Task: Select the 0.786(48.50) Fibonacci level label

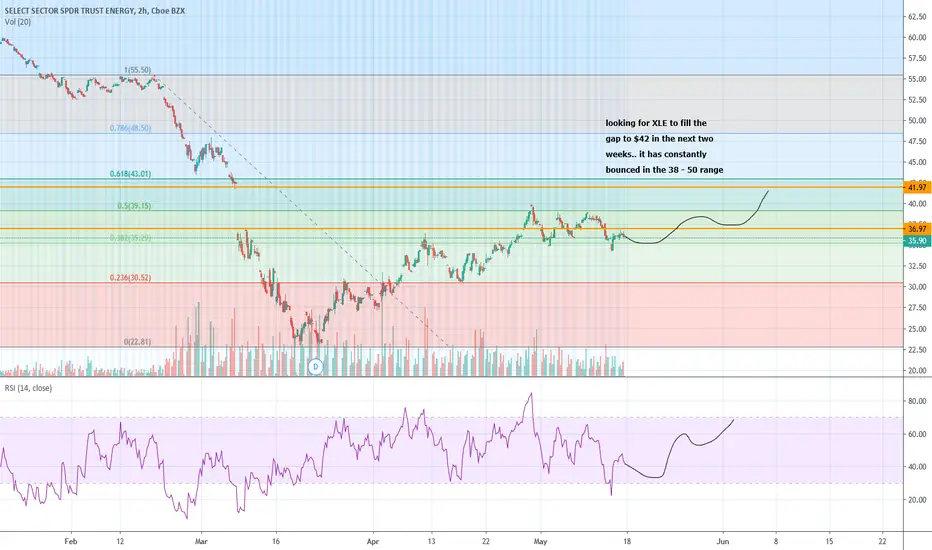Action: pos(130,128)
